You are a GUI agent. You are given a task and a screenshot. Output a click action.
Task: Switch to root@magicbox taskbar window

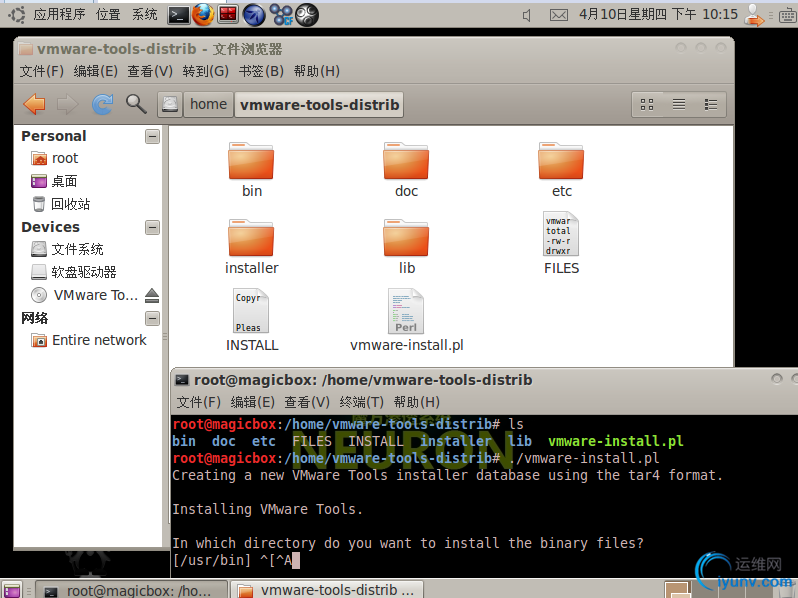click(132, 590)
